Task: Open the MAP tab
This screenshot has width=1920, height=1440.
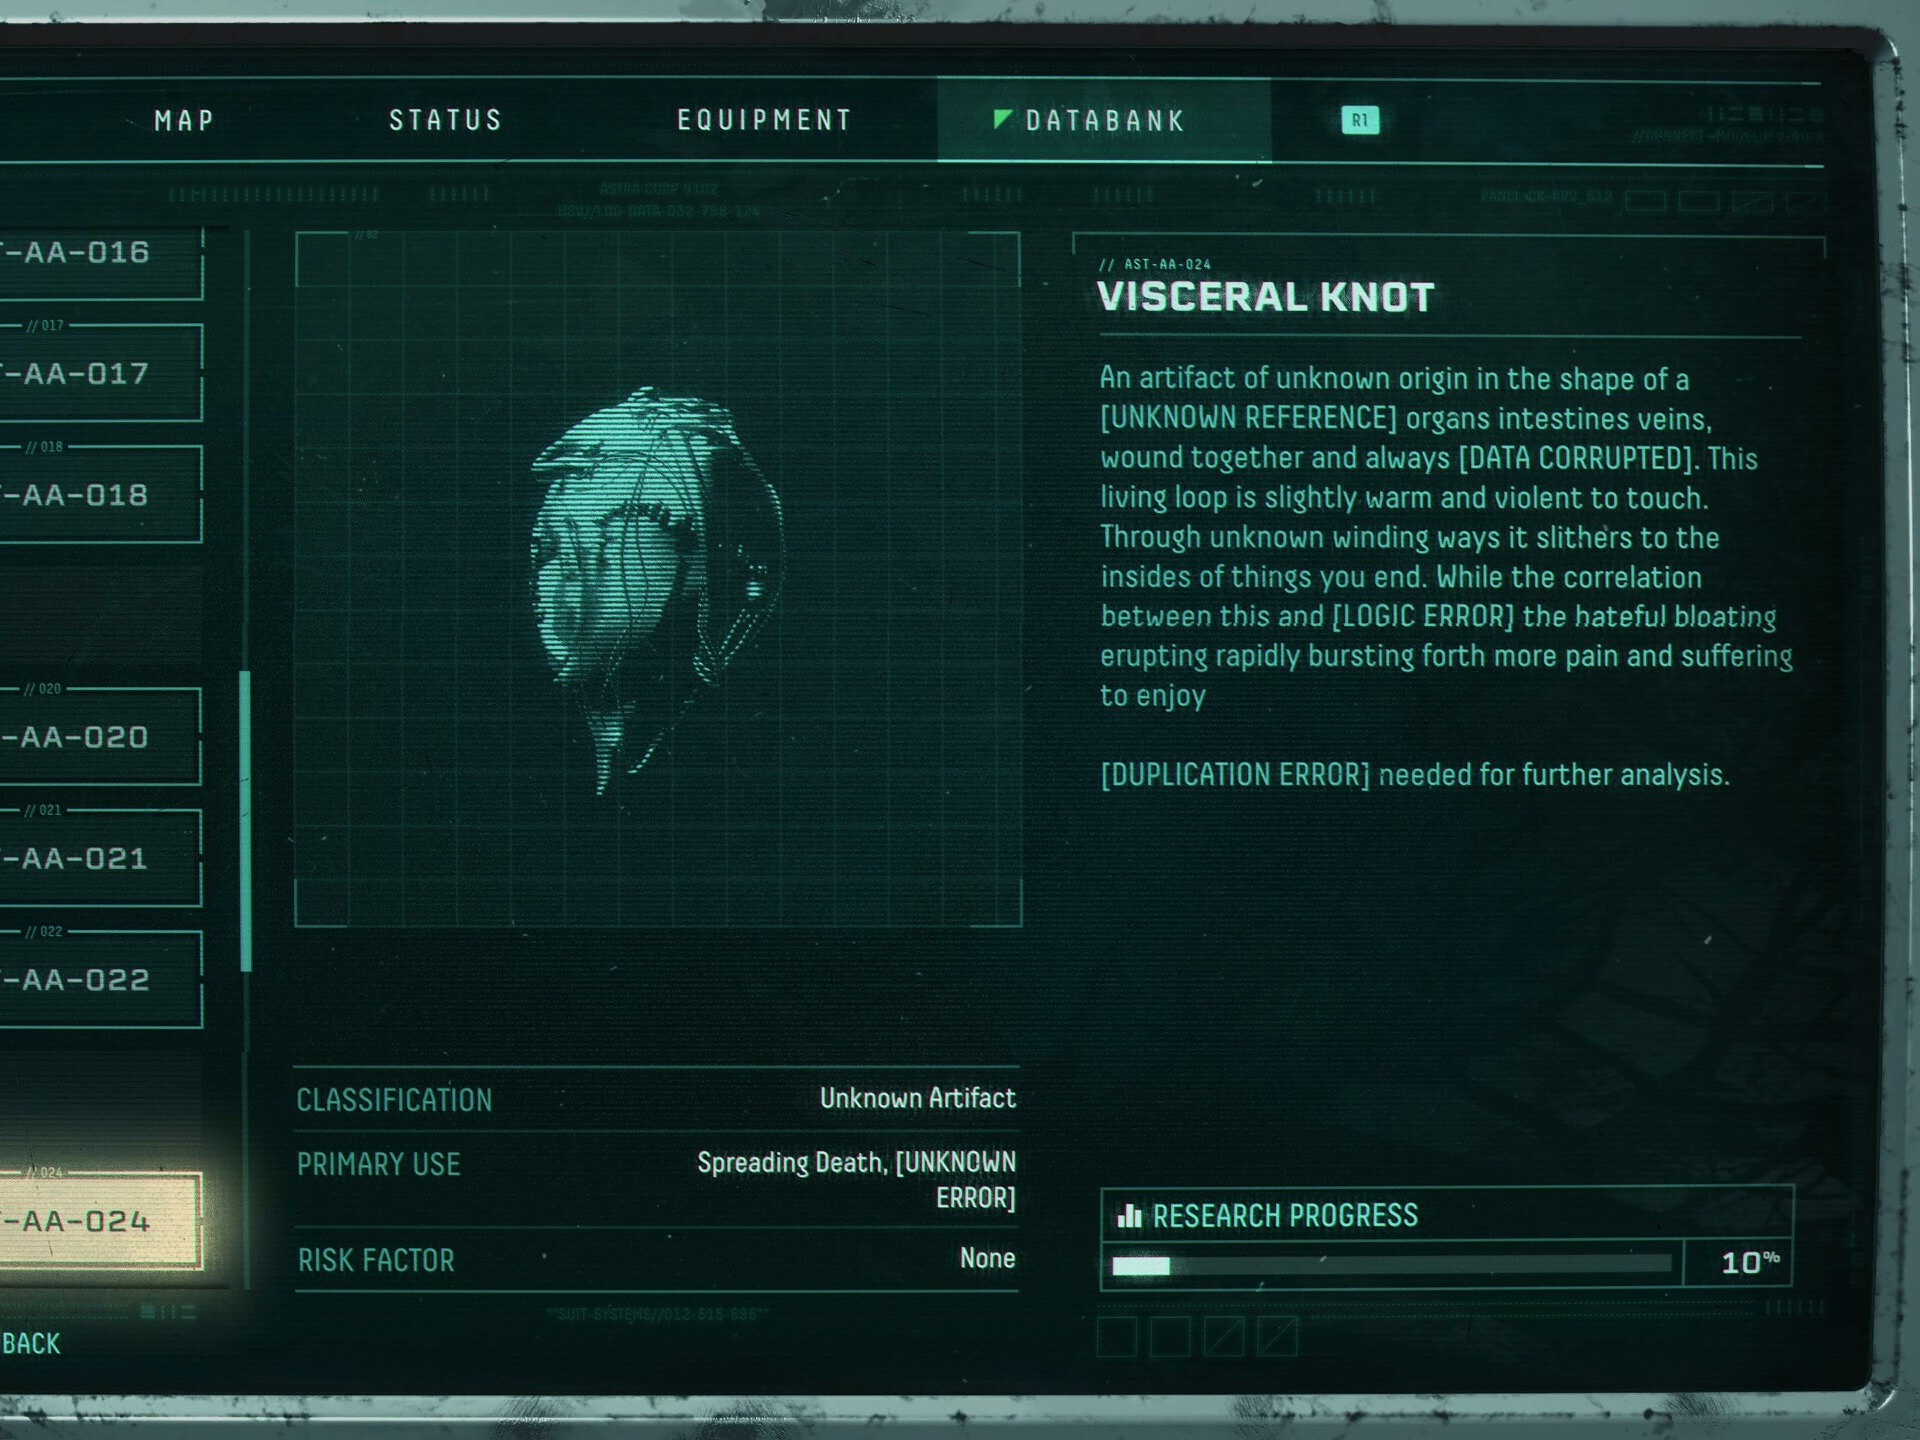Action: 184,121
